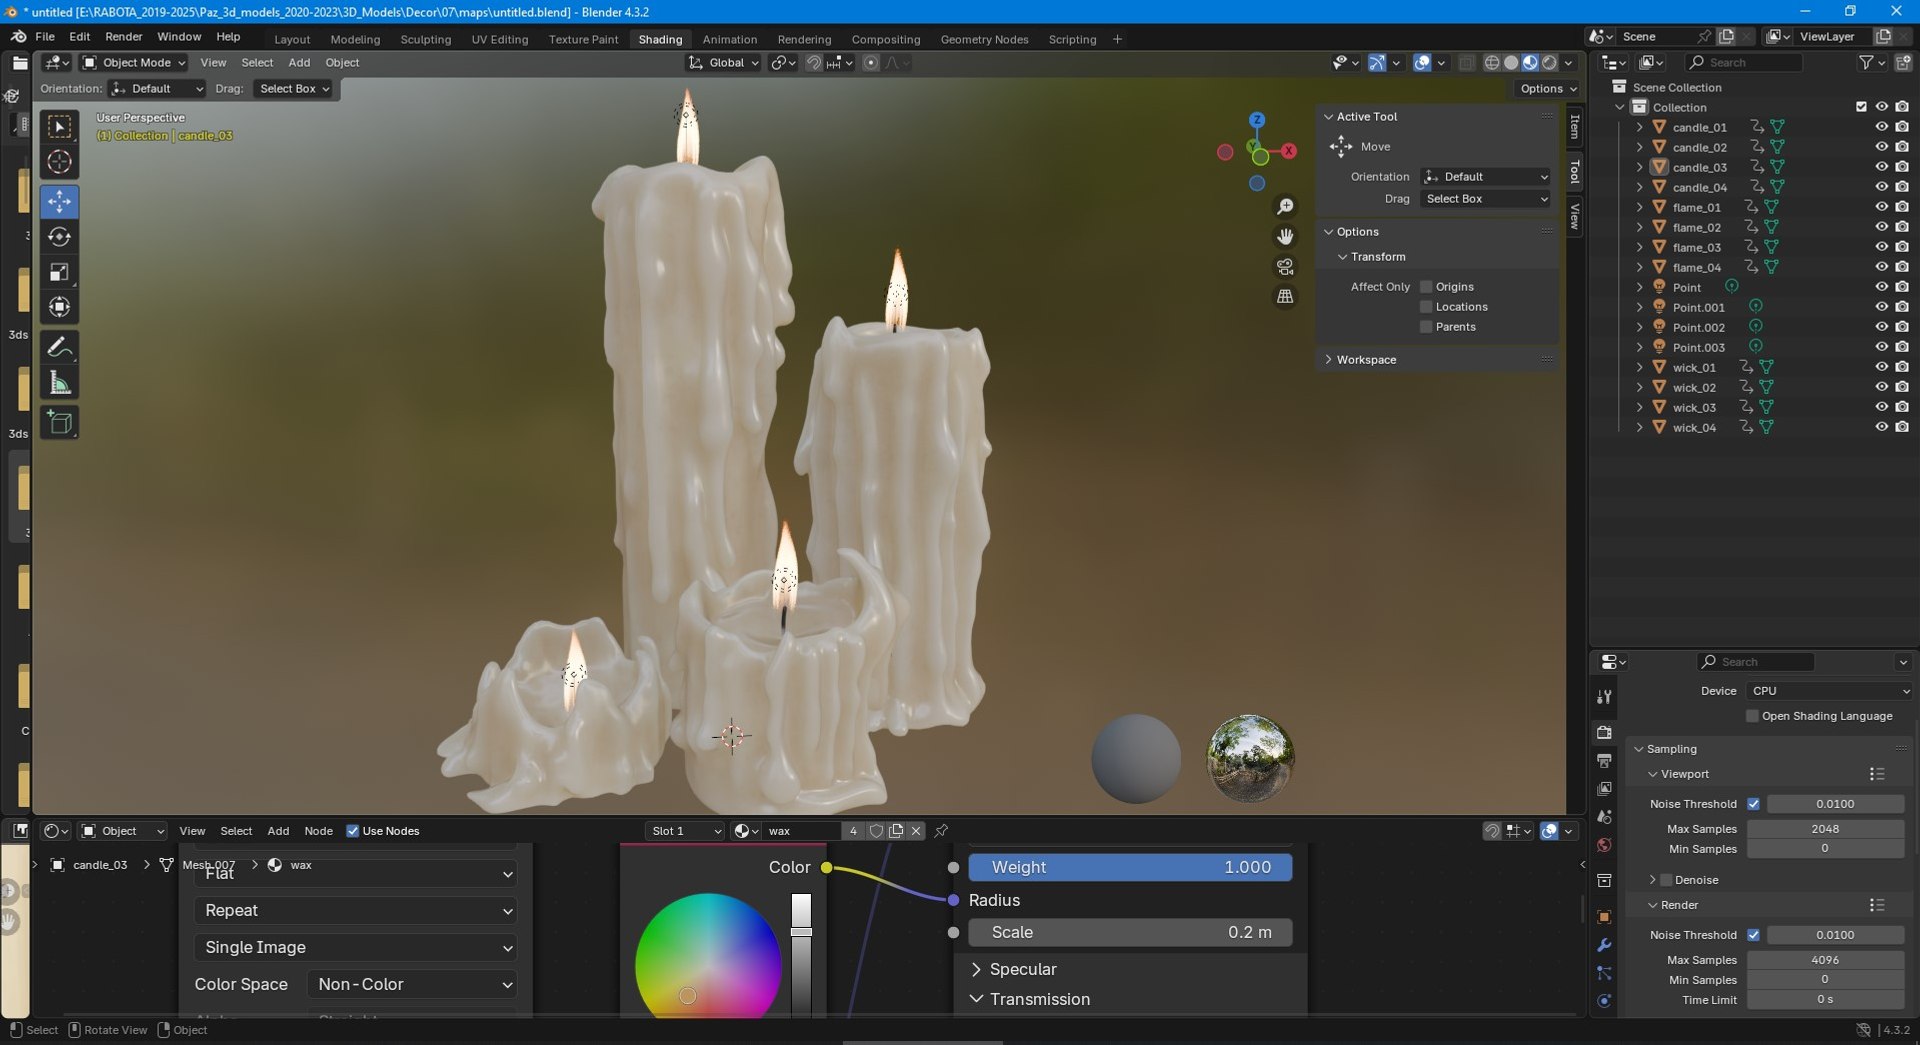Select the Scale tool in left toolbar
The width and height of the screenshot is (1920, 1045).
[59, 272]
